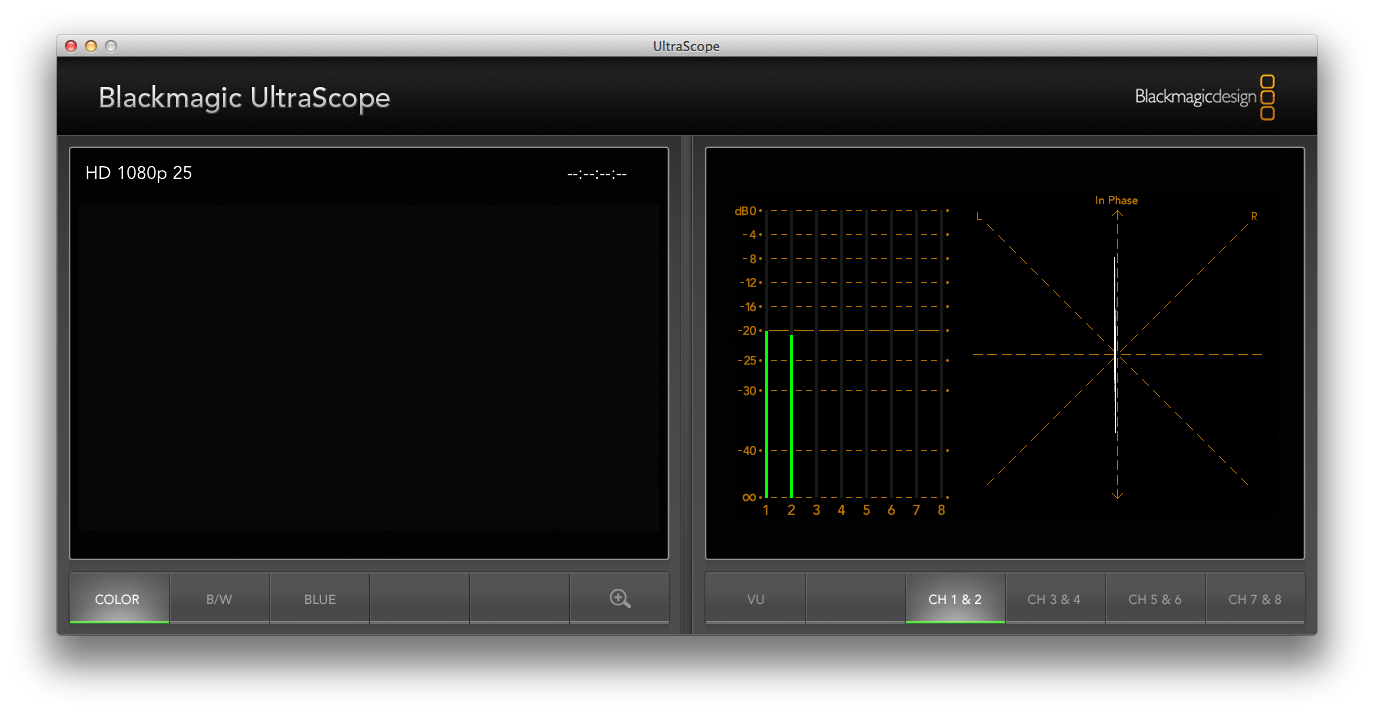This screenshot has height=714, width=1374.
Task: Click the HD 1080p 25 format label
Action: coord(139,173)
